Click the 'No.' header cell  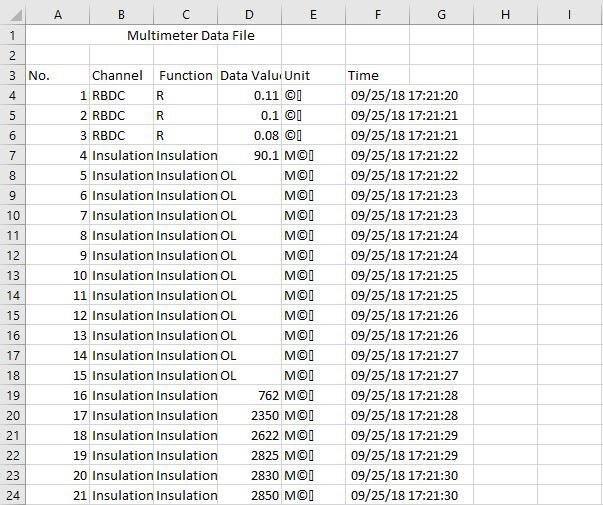point(58,75)
